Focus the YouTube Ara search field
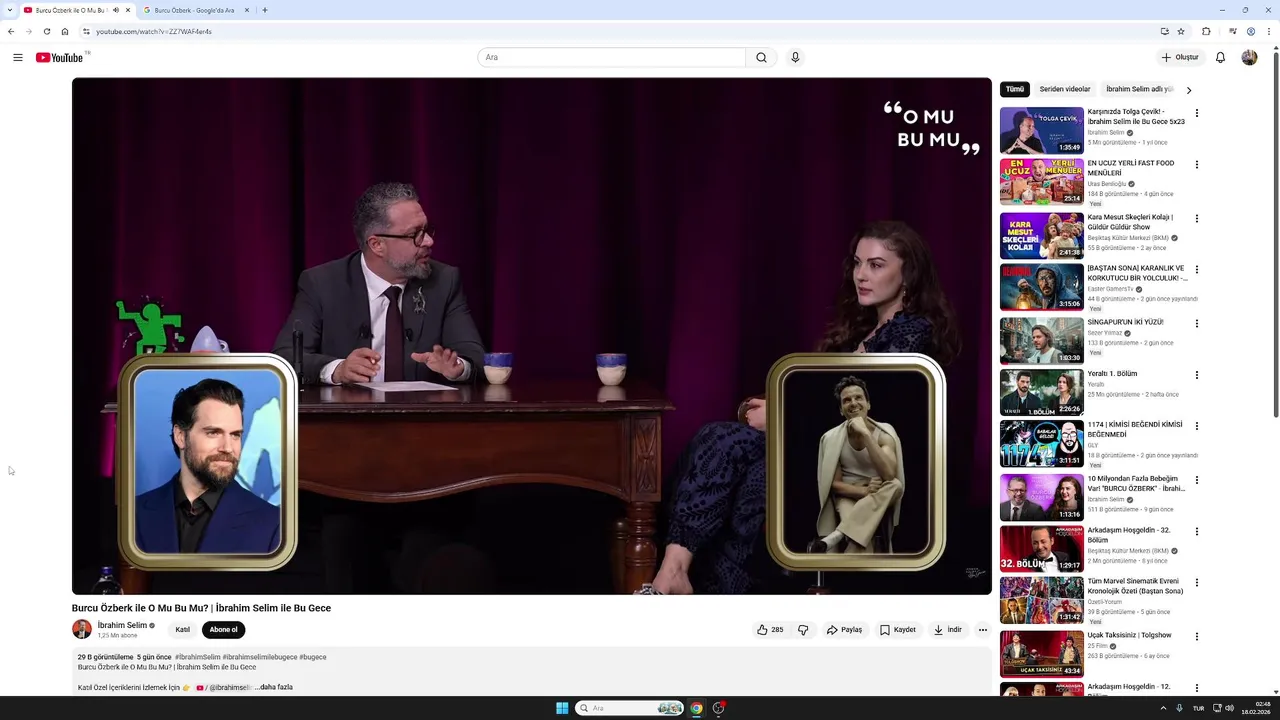The width and height of the screenshot is (1280, 720). click(x=611, y=57)
